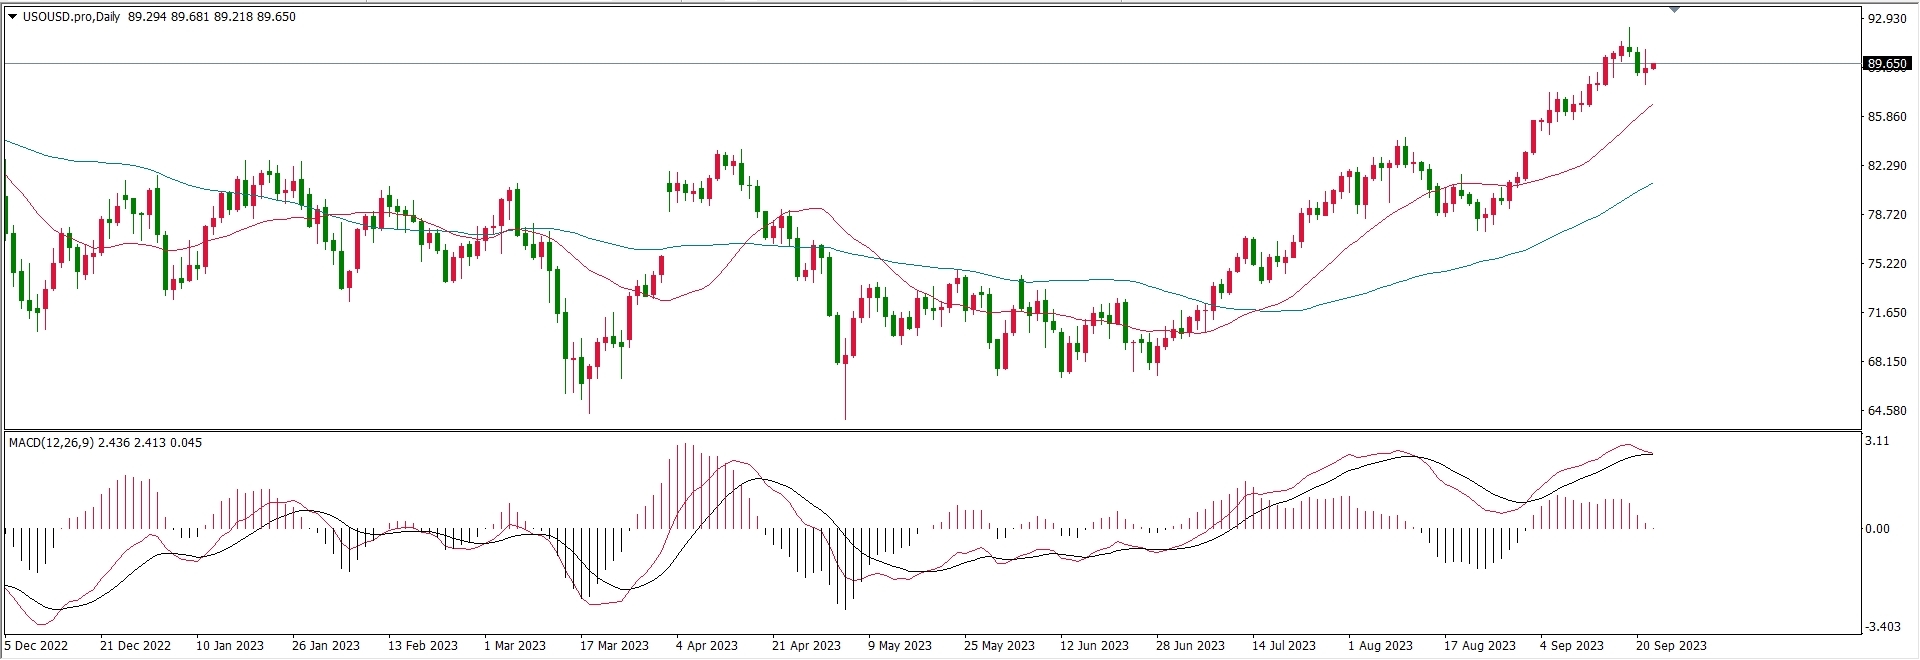Click the 64.580 price scale label
Viewport: 1920px width, 660px height.
(1887, 411)
